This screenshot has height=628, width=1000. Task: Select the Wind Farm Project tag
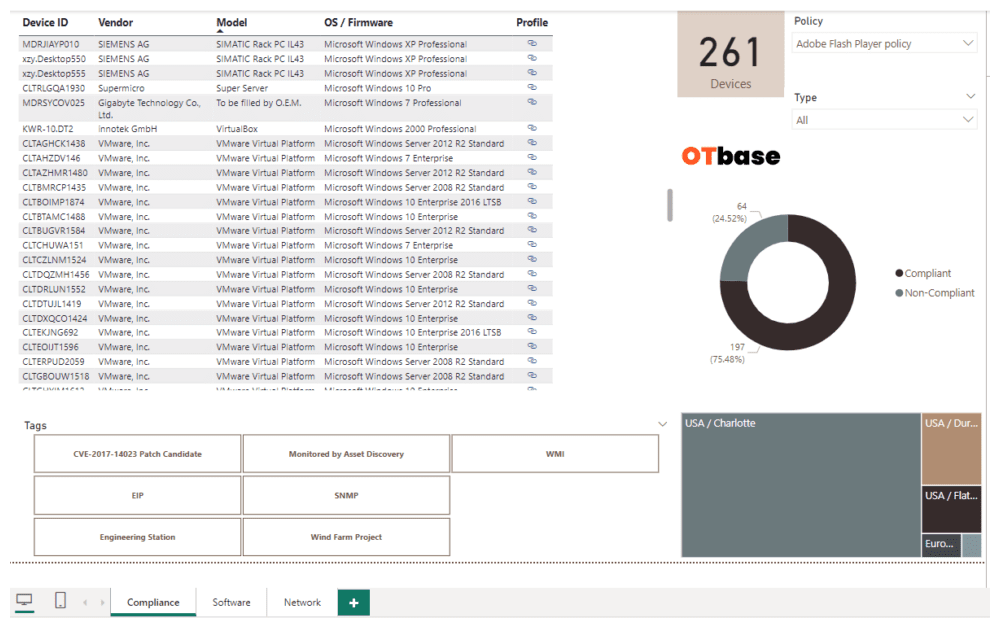coord(346,538)
